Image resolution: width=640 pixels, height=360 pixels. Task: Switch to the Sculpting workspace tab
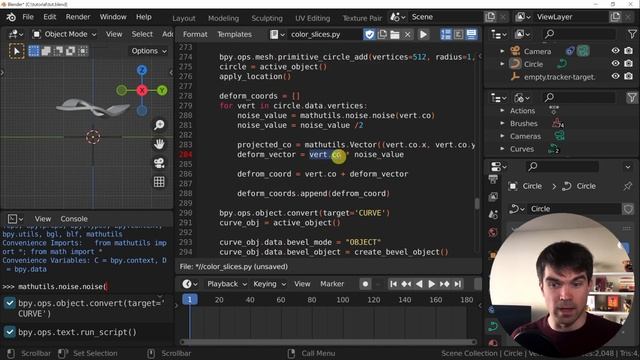pyautogui.click(x=267, y=18)
